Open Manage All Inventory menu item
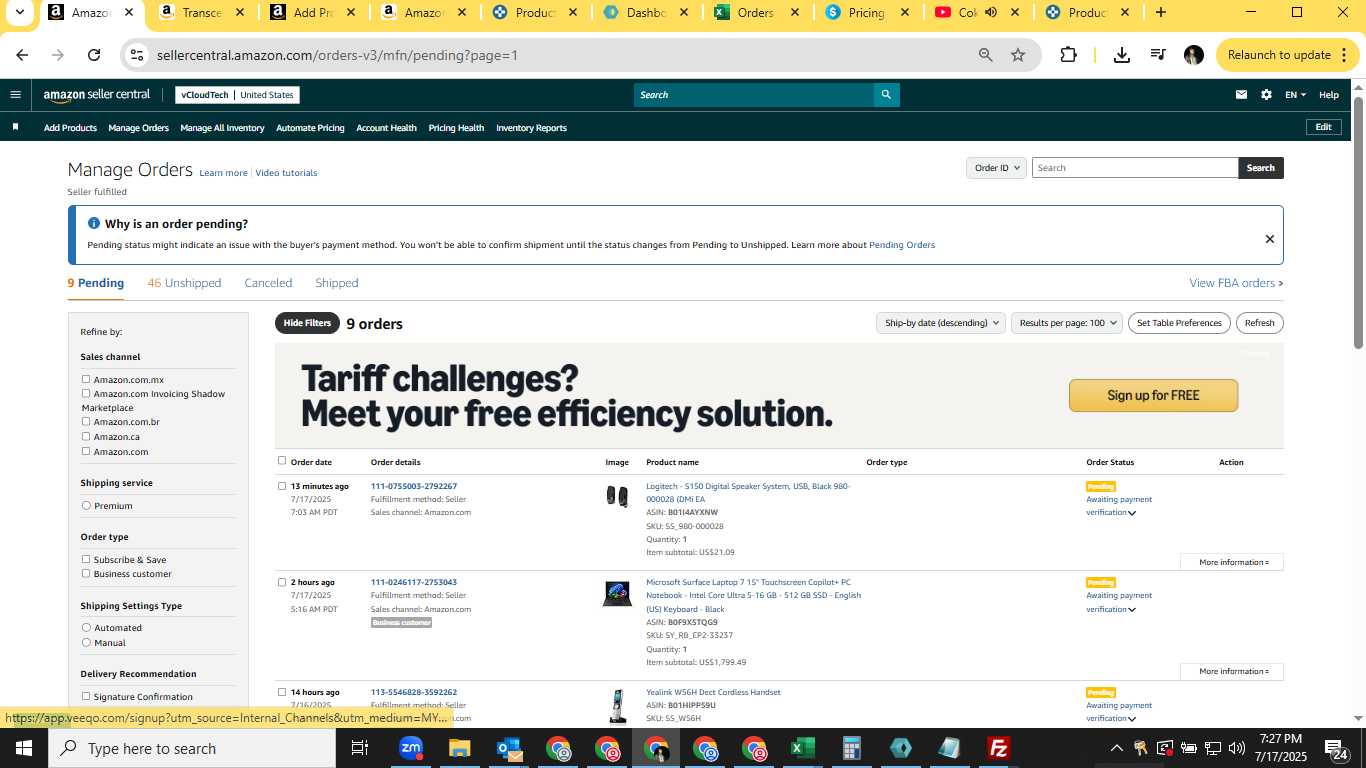The width and height of the screenshot is (1366, 768). [222, 128]
